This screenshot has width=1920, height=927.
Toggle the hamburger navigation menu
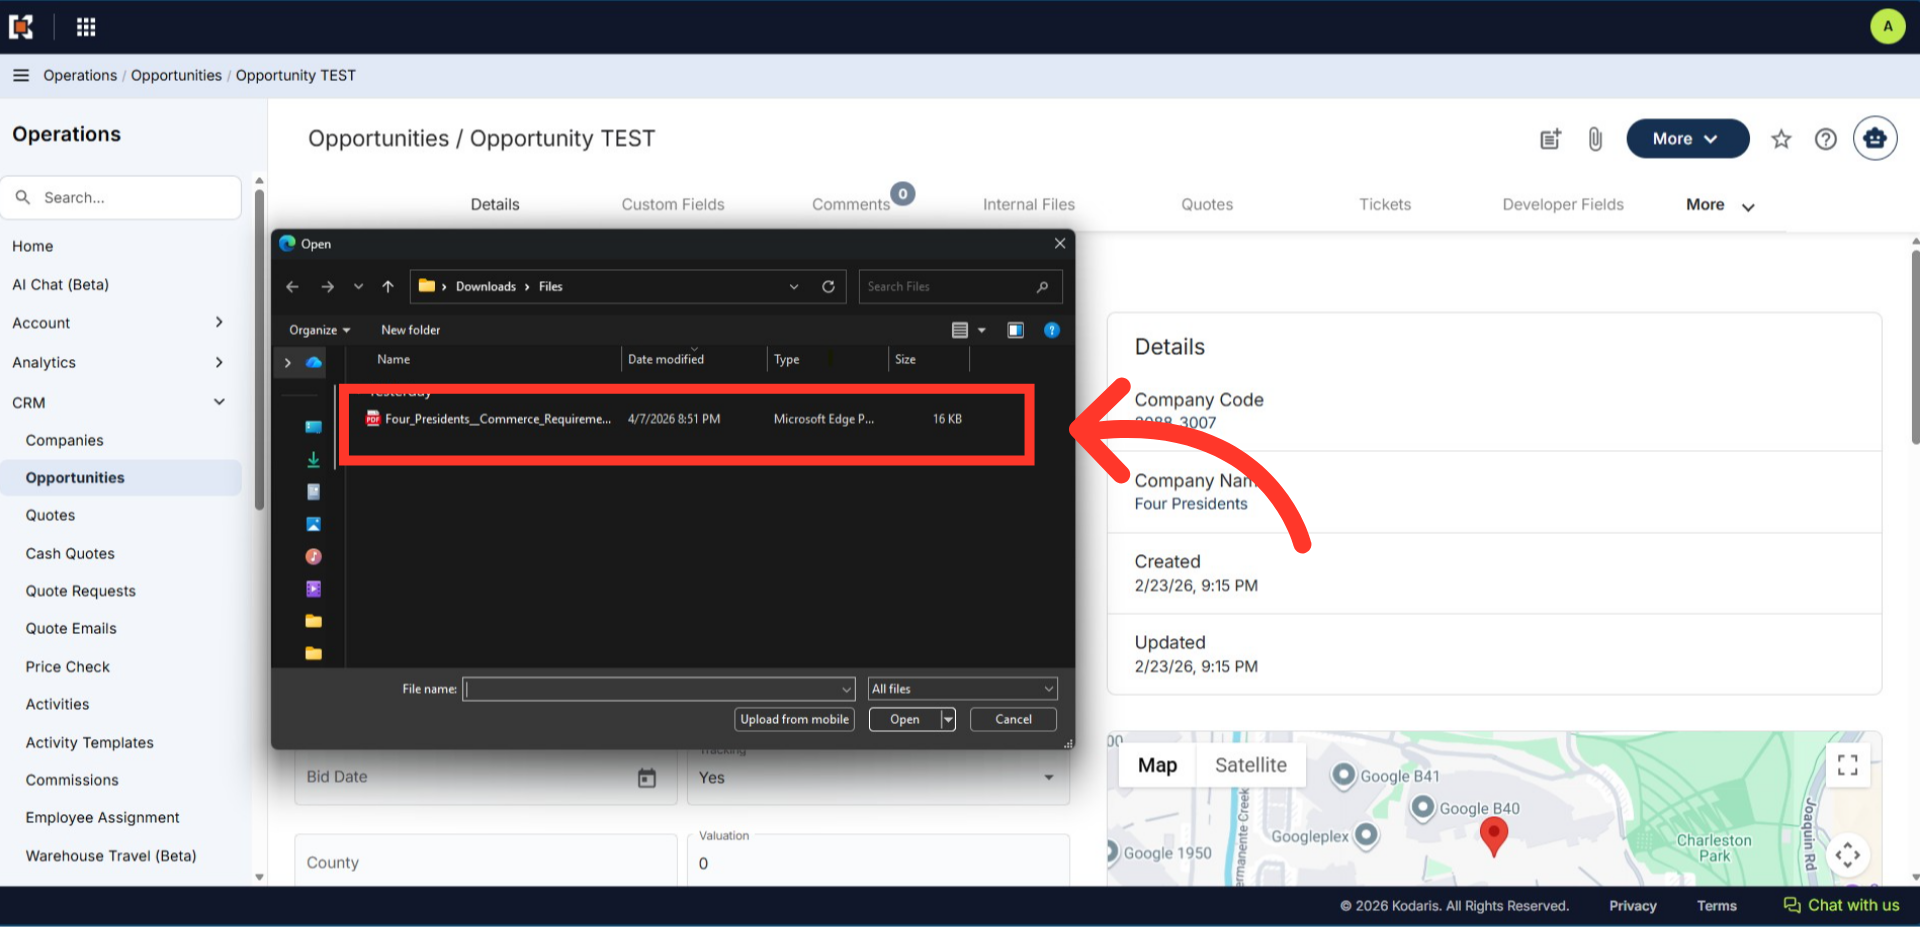tap(21, 75)
